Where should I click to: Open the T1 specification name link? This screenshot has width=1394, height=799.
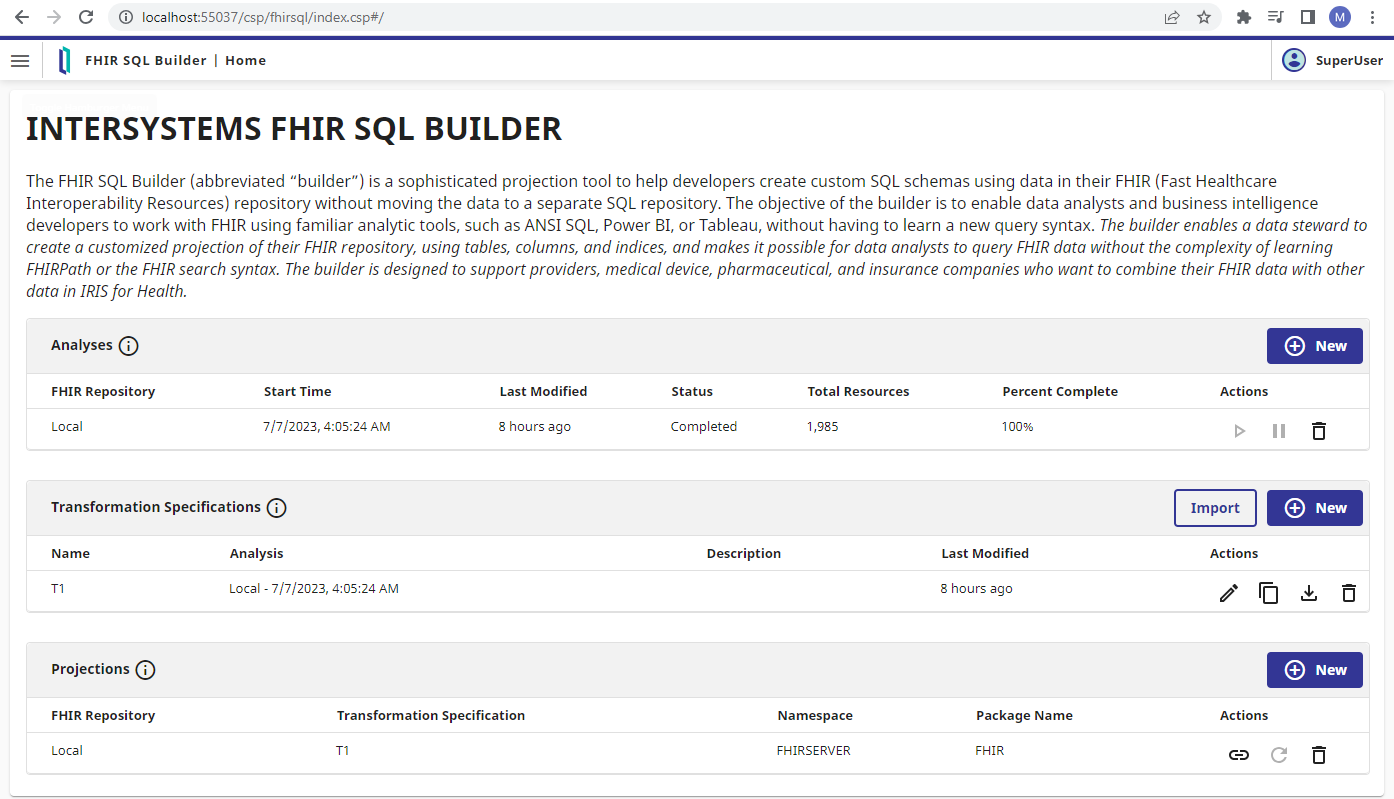58,589
